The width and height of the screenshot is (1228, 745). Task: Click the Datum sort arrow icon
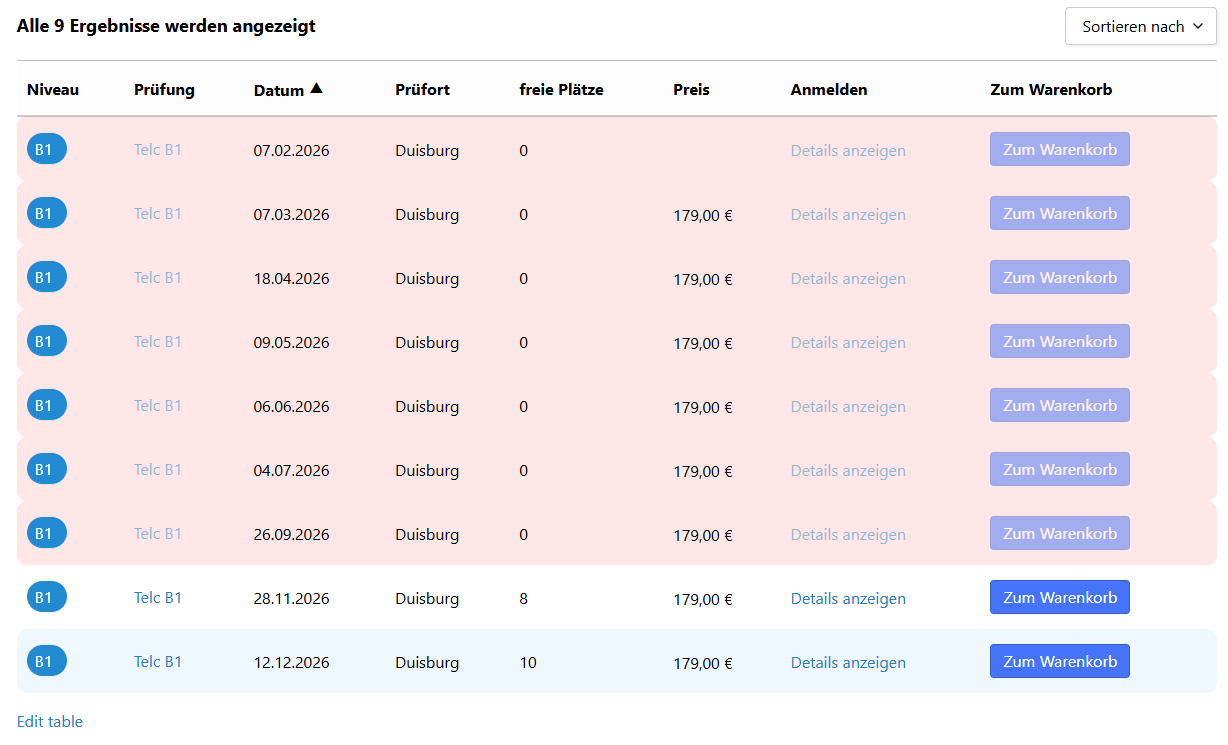pyautogui.click(x=316, y=89)
